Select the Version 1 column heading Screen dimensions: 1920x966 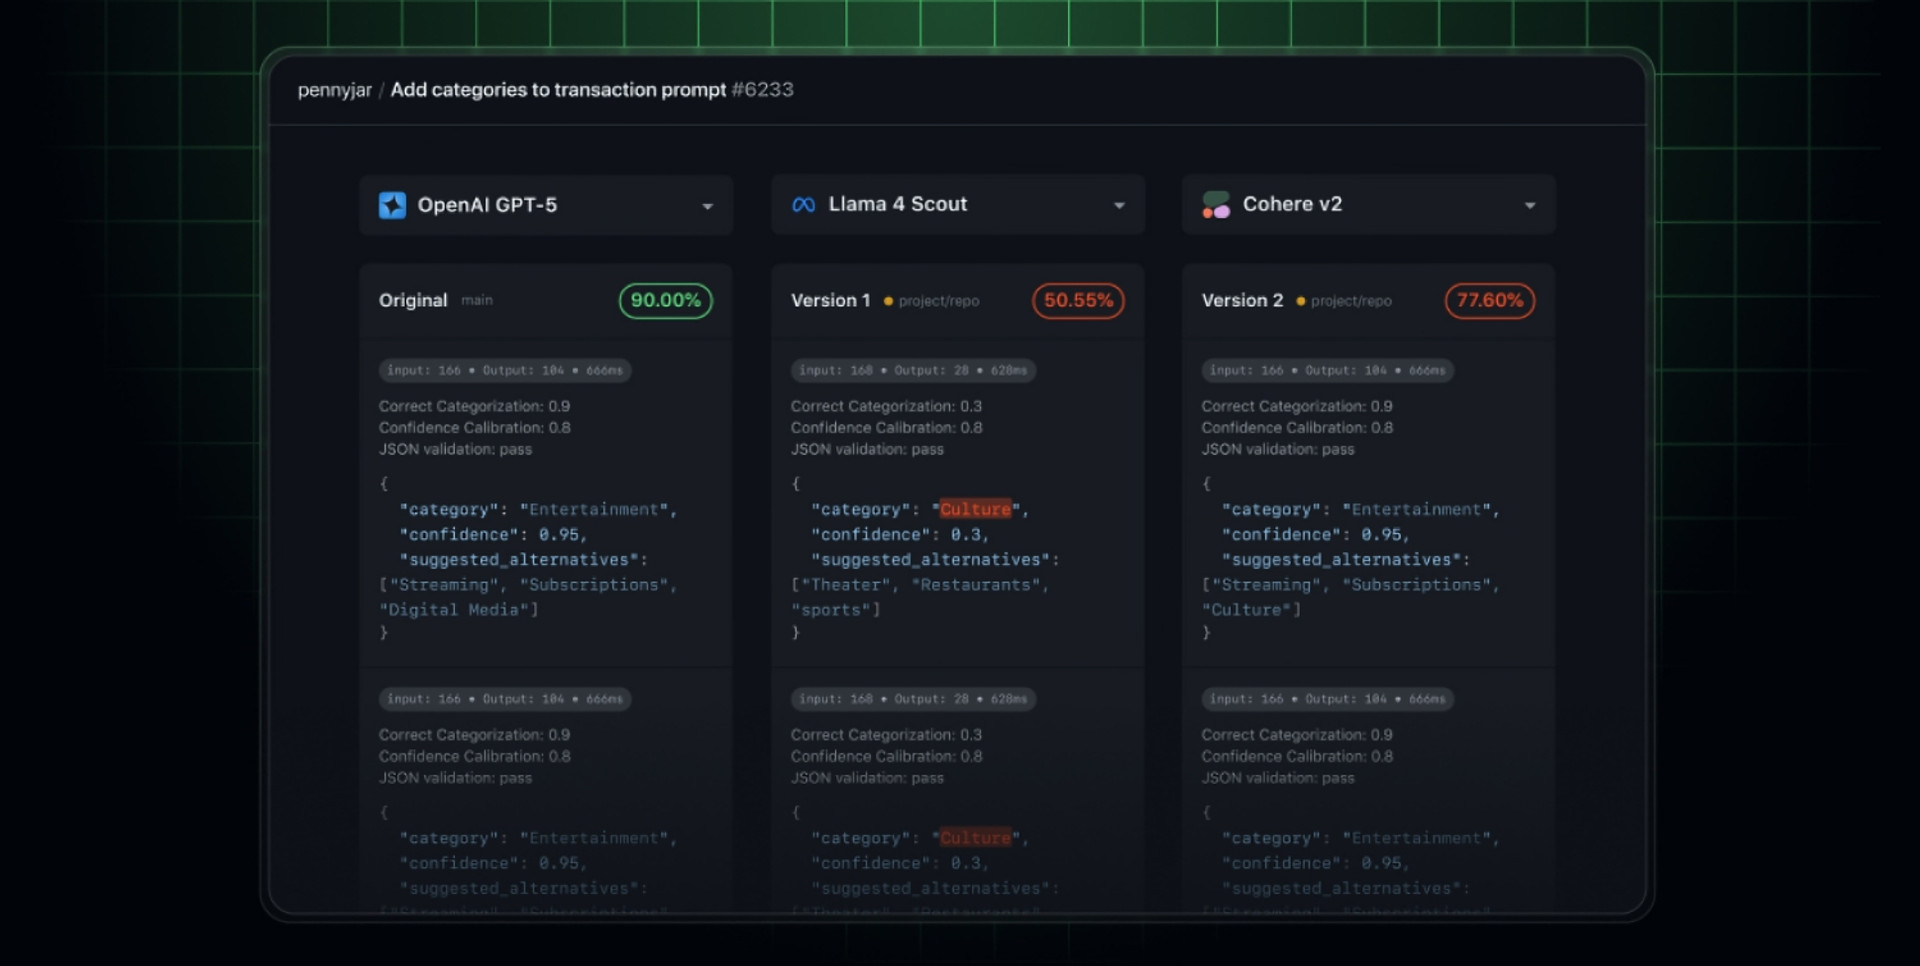[831, 300]
